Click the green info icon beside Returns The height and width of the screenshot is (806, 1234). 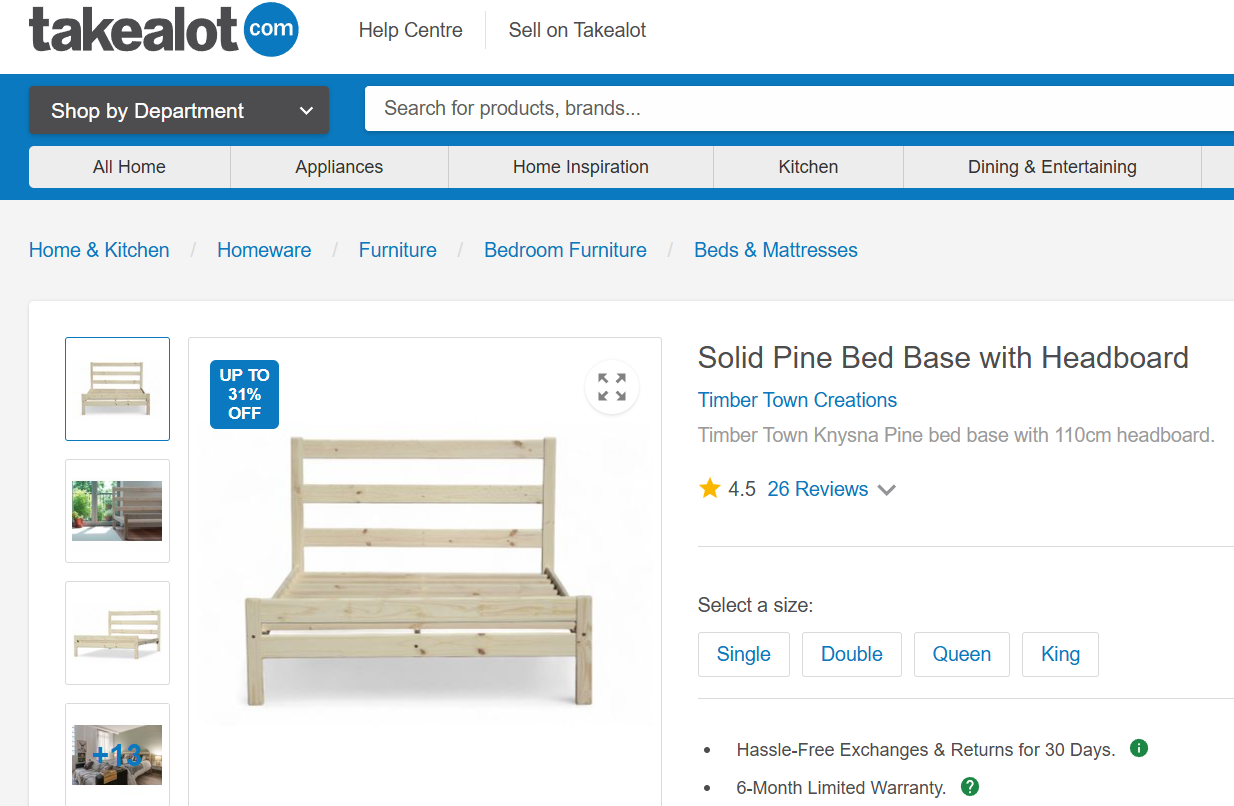(1138, 748)
